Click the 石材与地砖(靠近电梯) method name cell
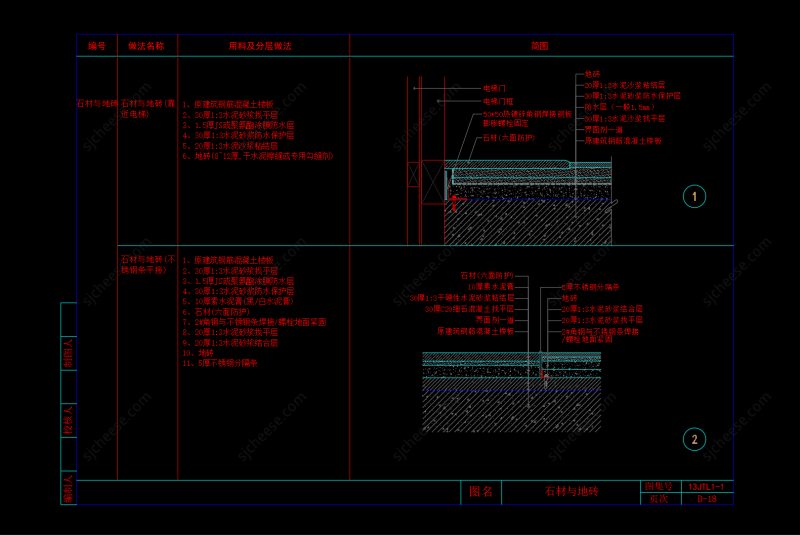800x535 pixels. (147, 108)
